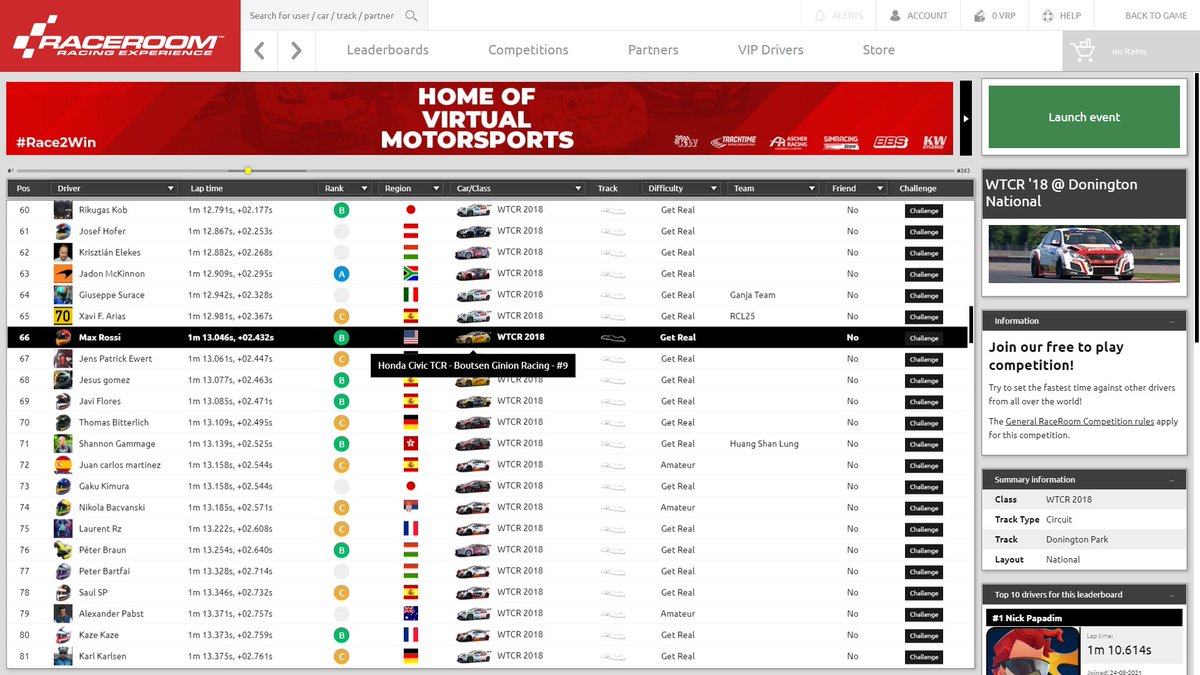Open Help in the top bar
The width and height of the screenshot is (1200, 675).
pyautogui.click(x=1061, y=15)
